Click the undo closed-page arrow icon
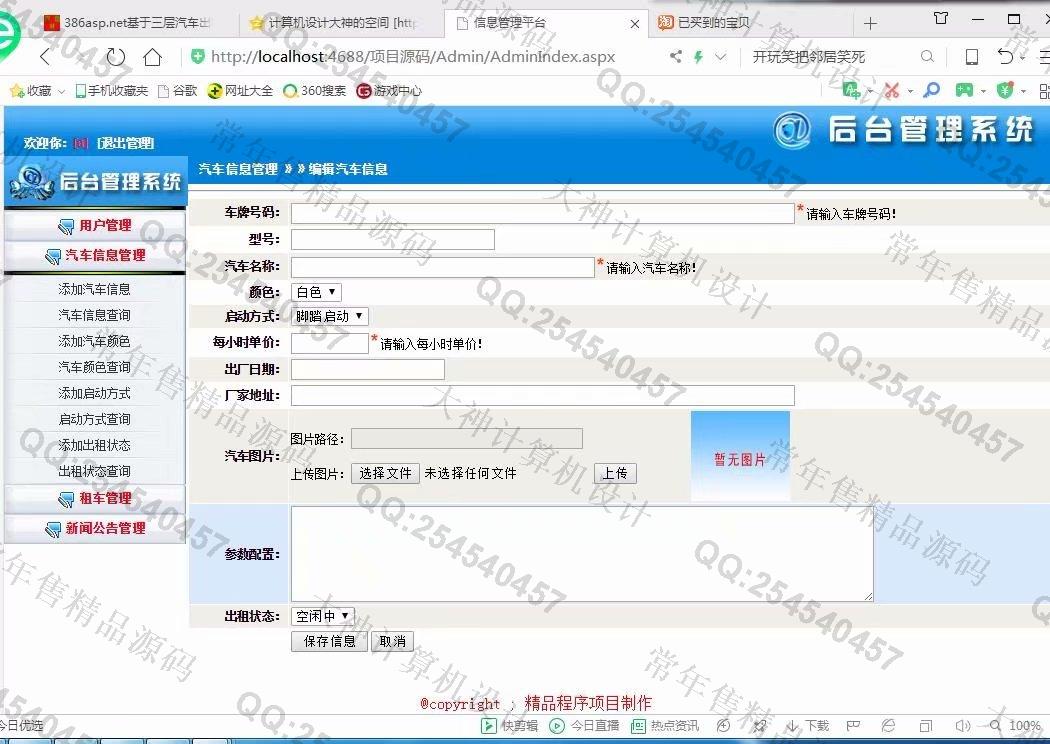This screenshot has width=1050, height=744. pyautogui.click(x=1004, y=57)
